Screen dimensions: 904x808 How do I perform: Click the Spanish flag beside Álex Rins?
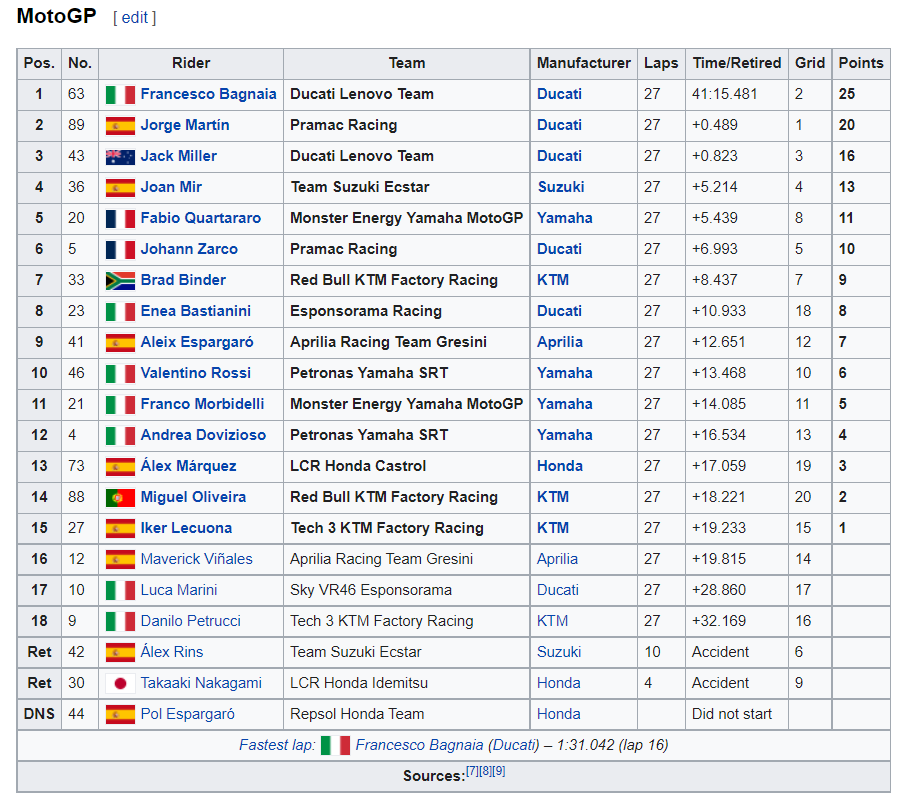120,652
